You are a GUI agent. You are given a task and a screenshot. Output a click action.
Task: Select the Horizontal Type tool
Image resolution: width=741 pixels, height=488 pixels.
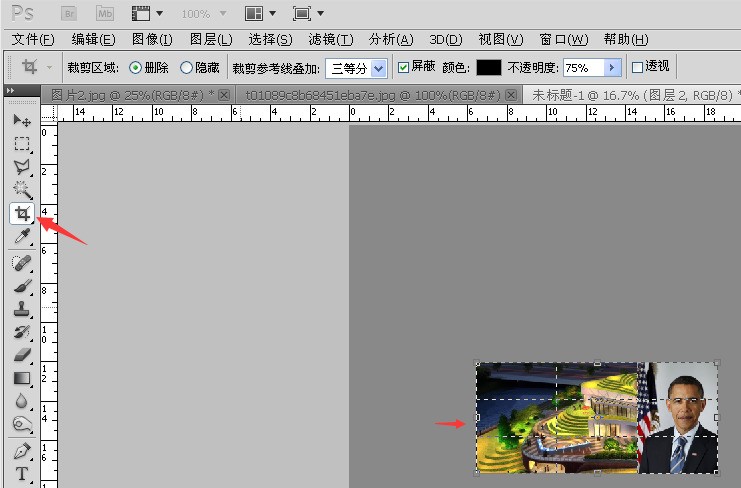22,474
